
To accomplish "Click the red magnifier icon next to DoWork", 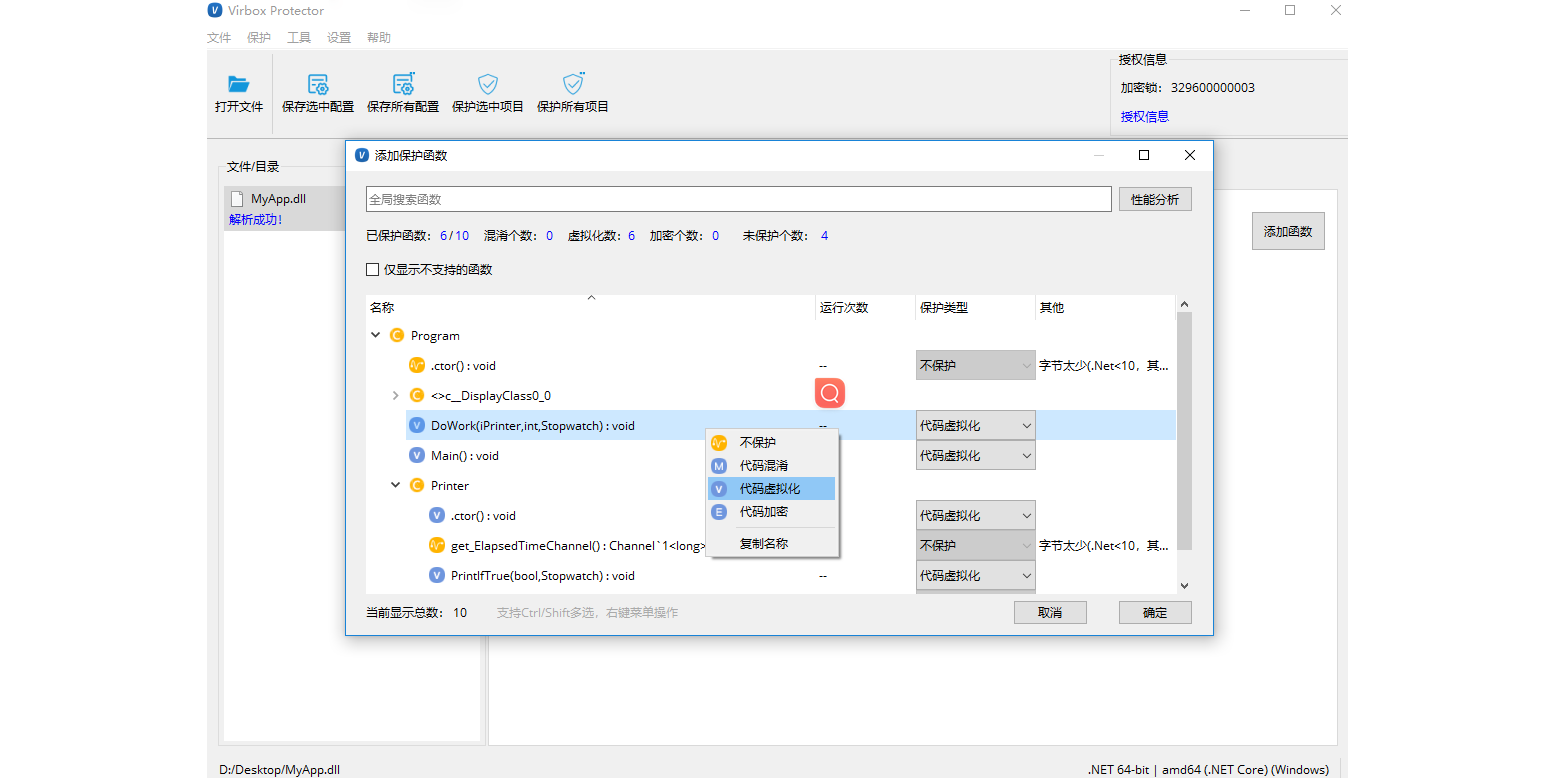I will 829,393.
